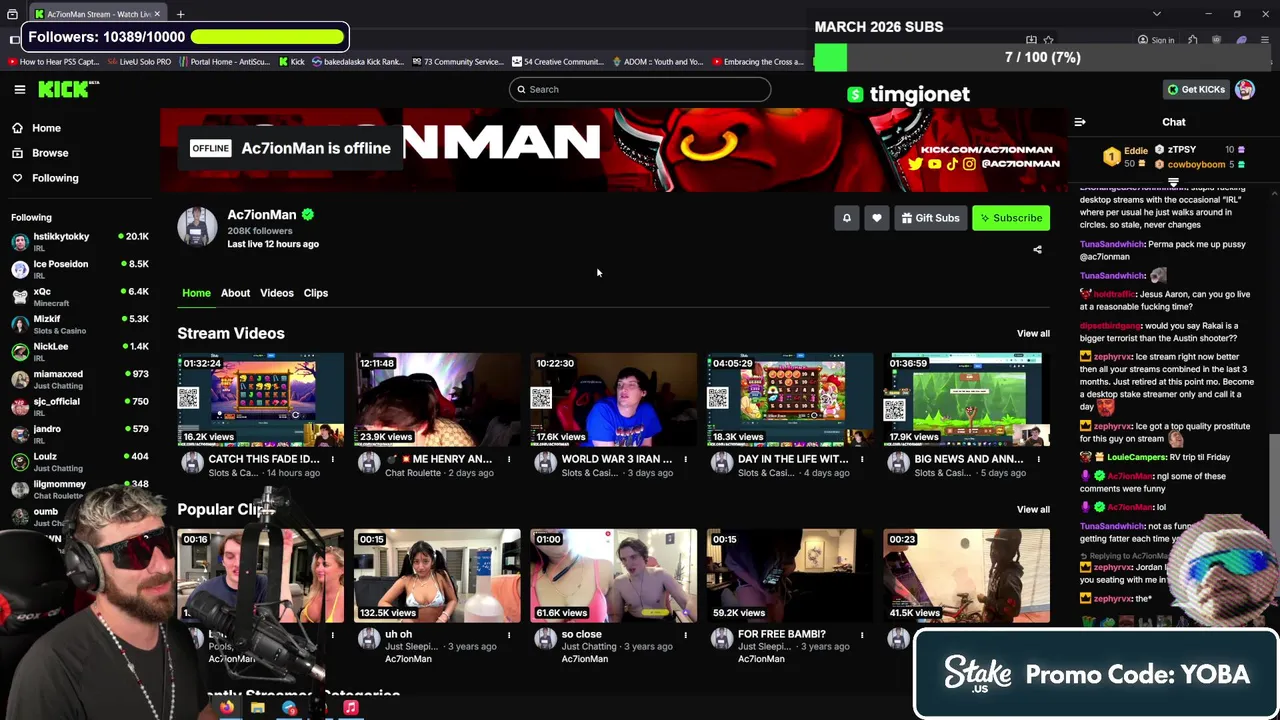
Task: Open options for FOR FREE BAMBI? clip
Action: [861, 634]
